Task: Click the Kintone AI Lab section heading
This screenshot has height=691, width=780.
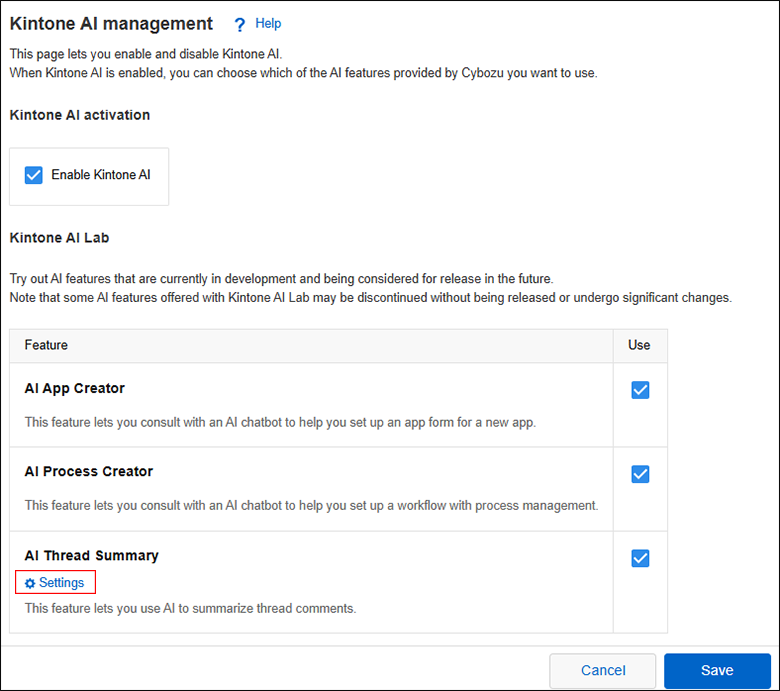Action: pyautogui.click(x=59, y=238)
